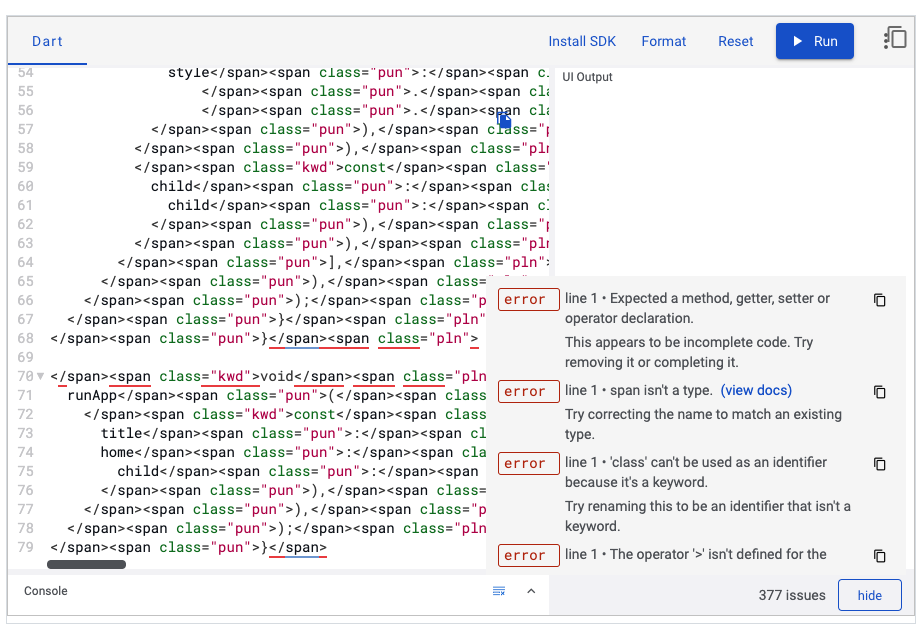Viewport: 923px width, 633px height.
Task: Hide the issues panel
Action: click(869, 594)
